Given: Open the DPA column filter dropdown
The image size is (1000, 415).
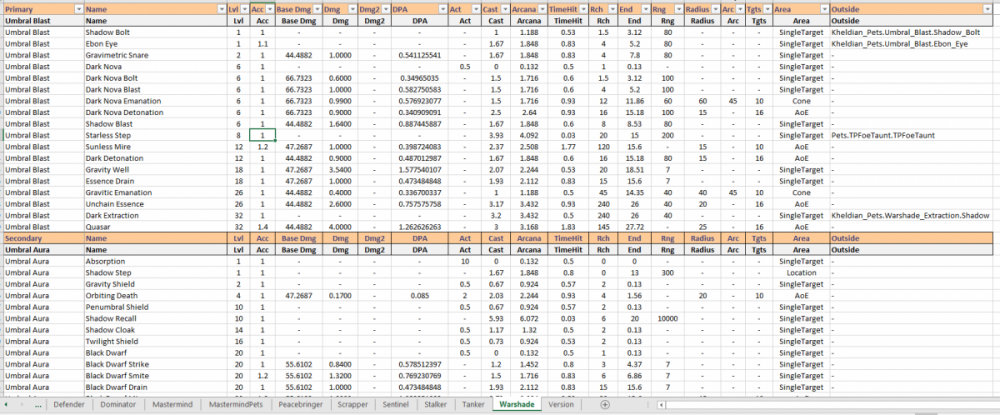Looking at the screenshot, I should pos(440,8).
